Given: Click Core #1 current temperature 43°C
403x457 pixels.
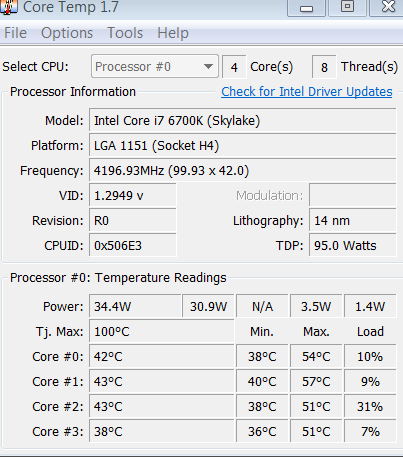Looking at the screenshot, I should click(162, 381).
